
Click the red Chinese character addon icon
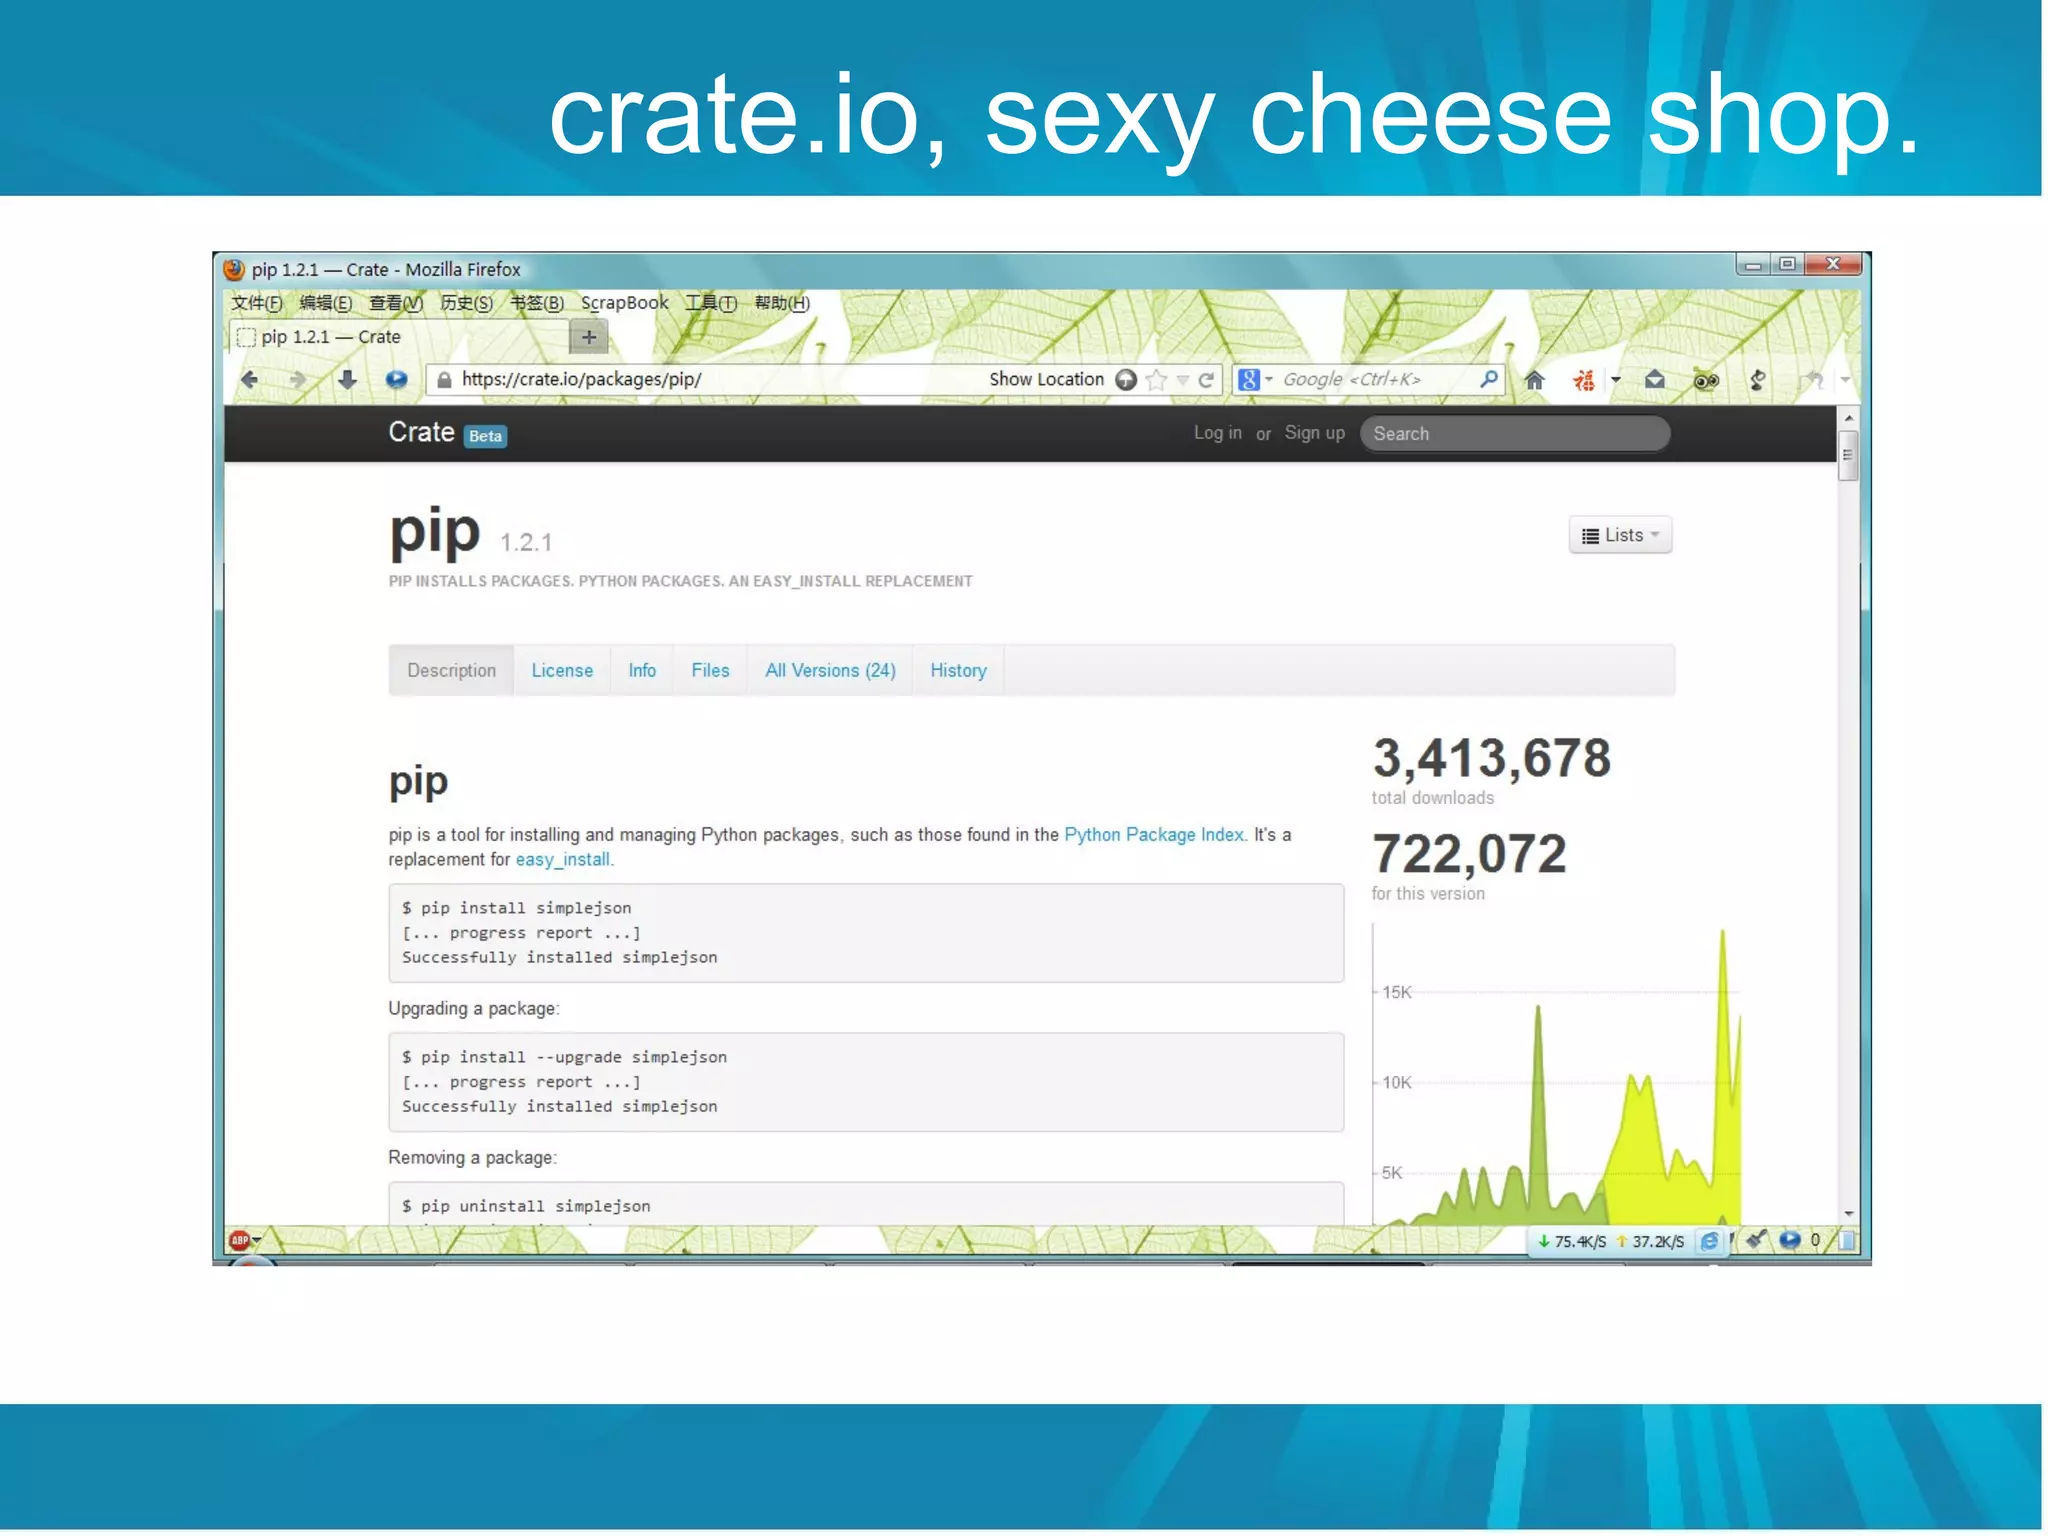click(x=1584, y=379)
